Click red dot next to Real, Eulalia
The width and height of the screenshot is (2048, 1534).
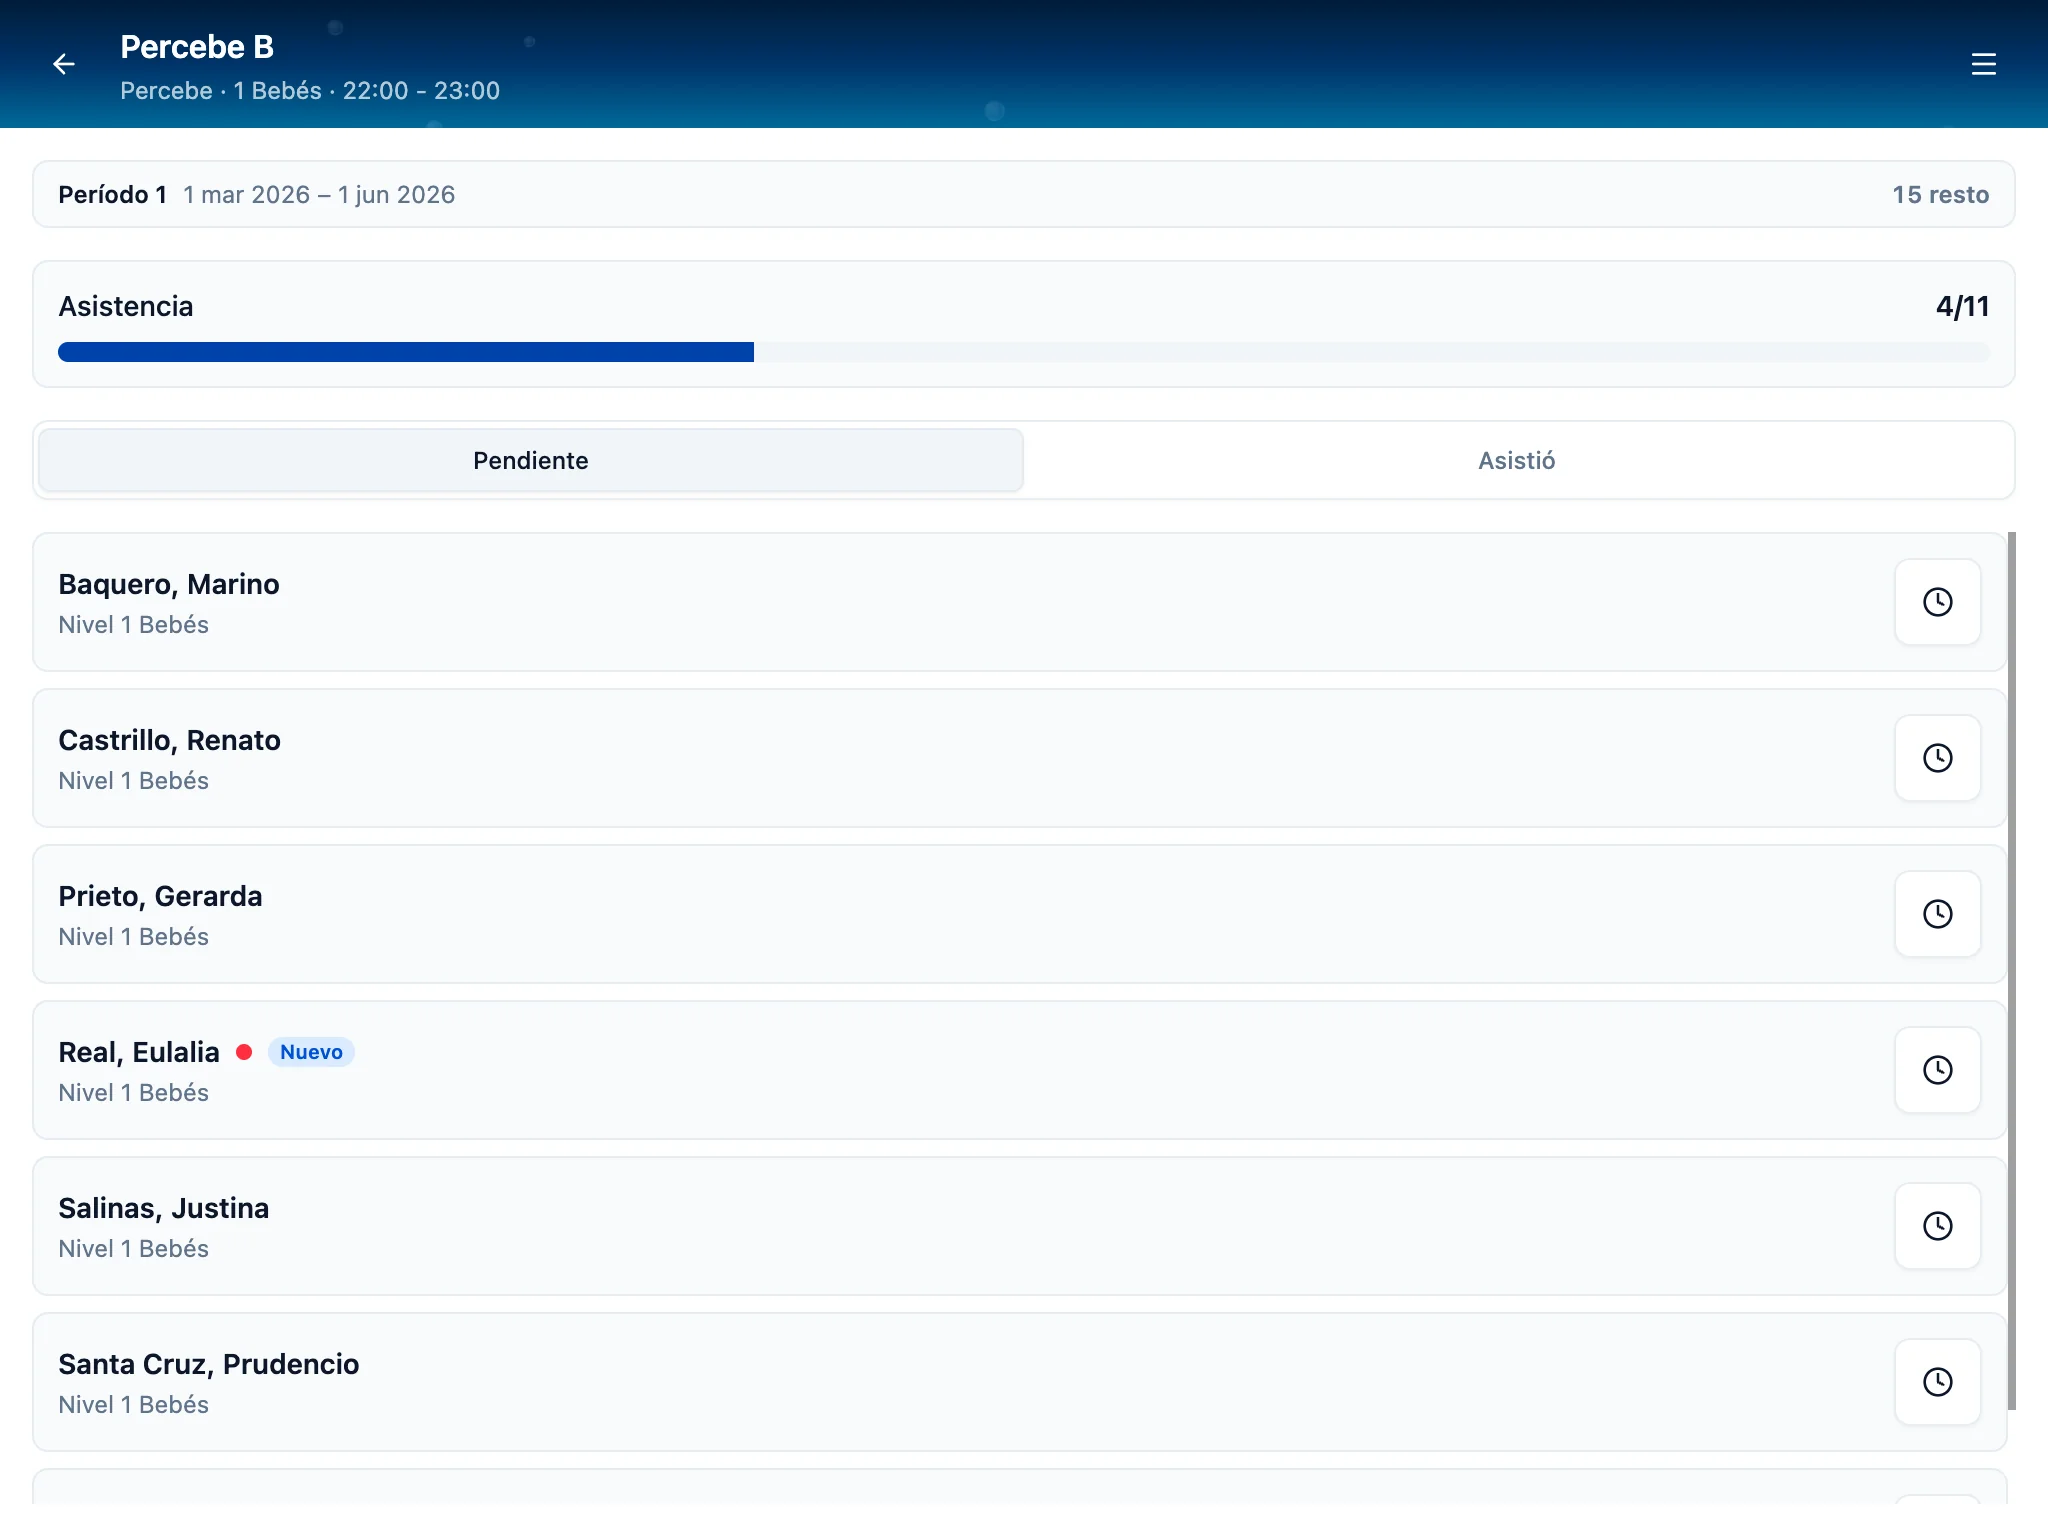[x=244, y=1052]
